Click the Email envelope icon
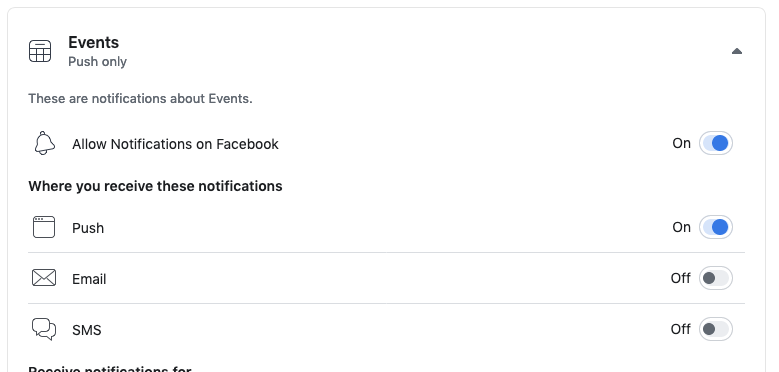 pos(44,278)
